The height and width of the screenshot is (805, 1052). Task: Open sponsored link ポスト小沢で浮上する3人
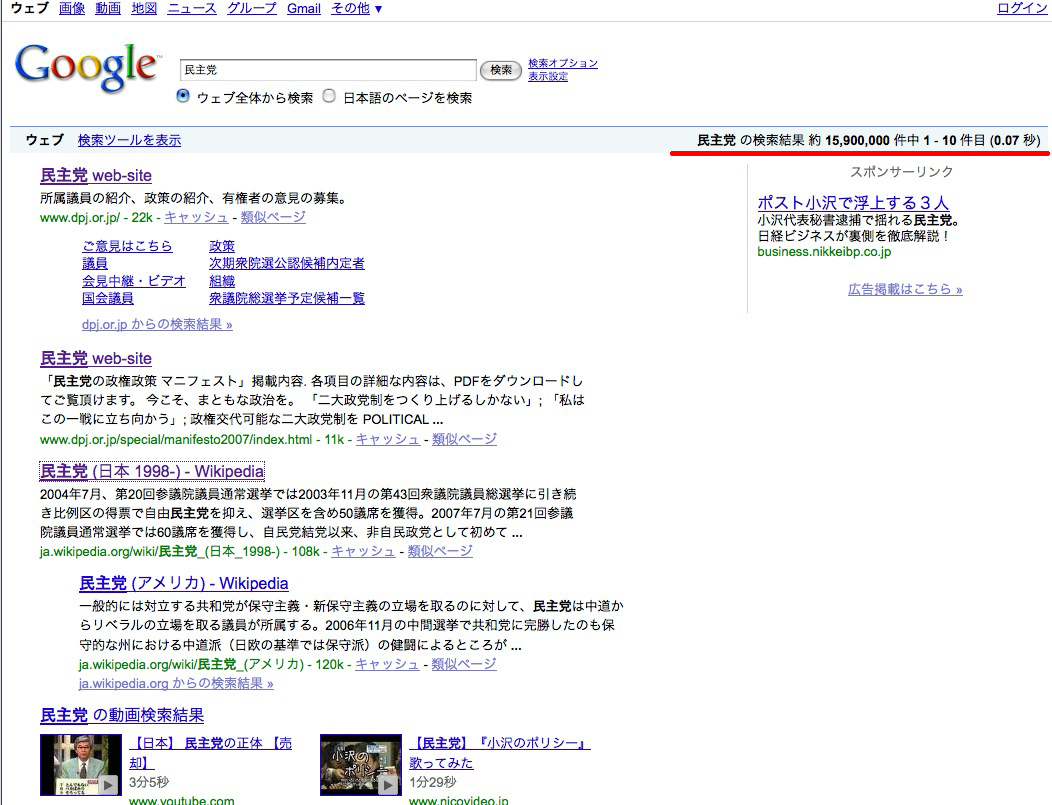pyautogui.click(x=853, y=203)
